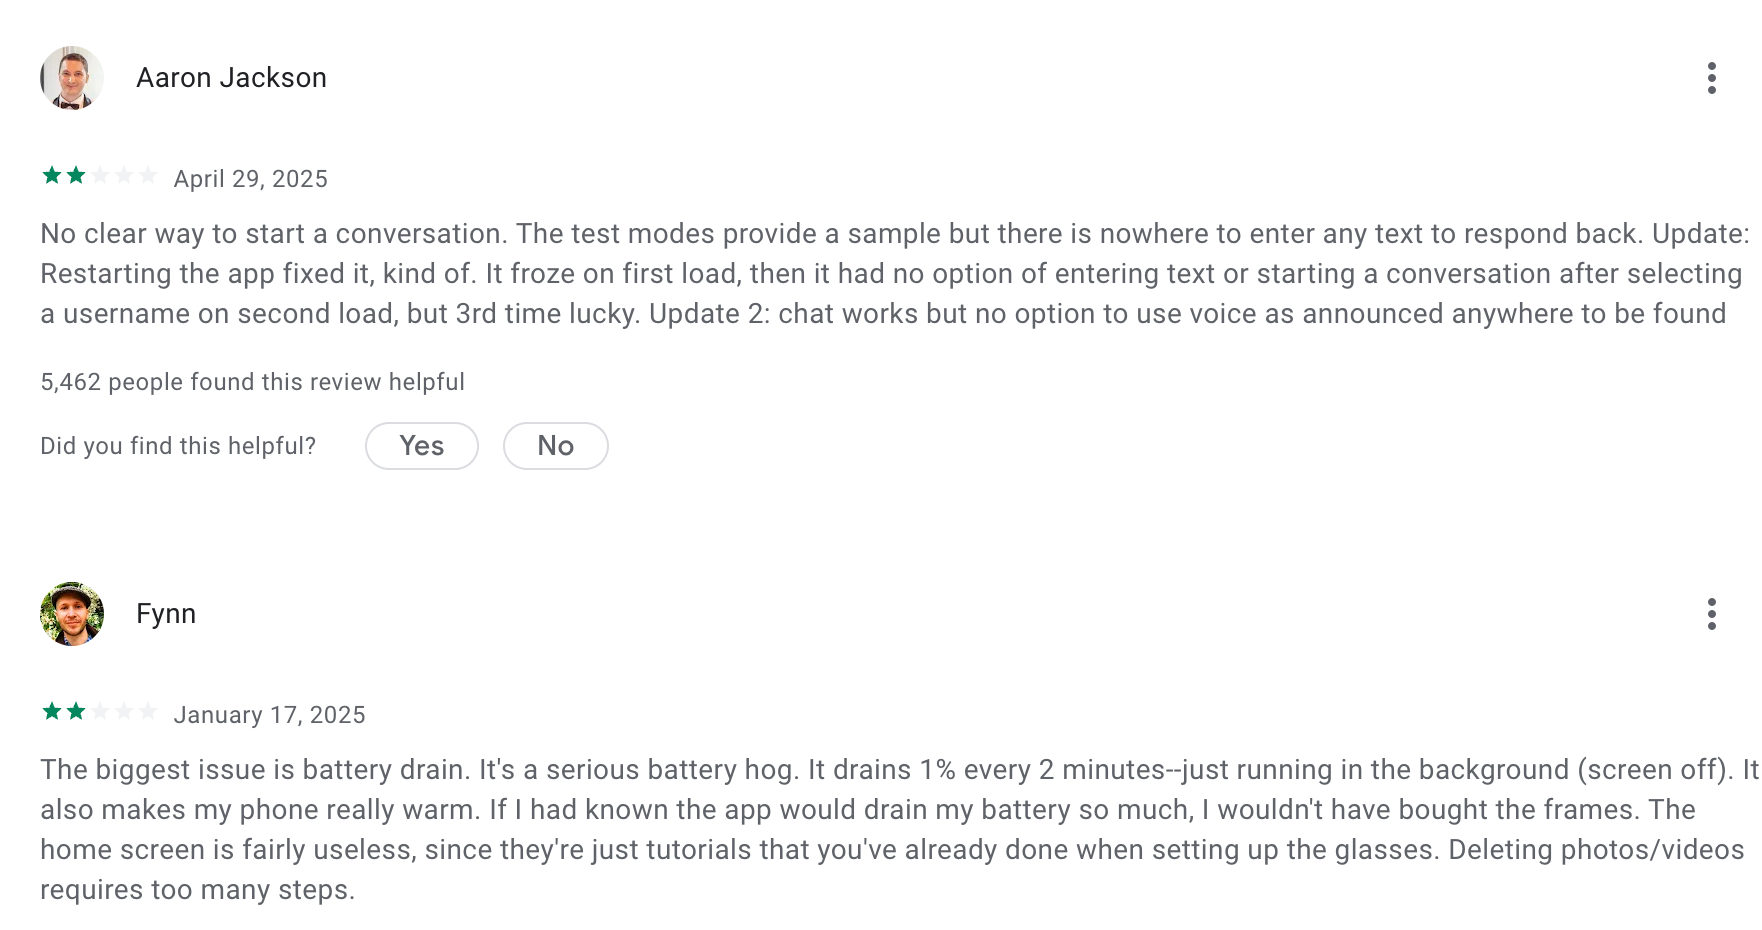Open more options for Aaron Jackson's review

(x=1711, y=78)
